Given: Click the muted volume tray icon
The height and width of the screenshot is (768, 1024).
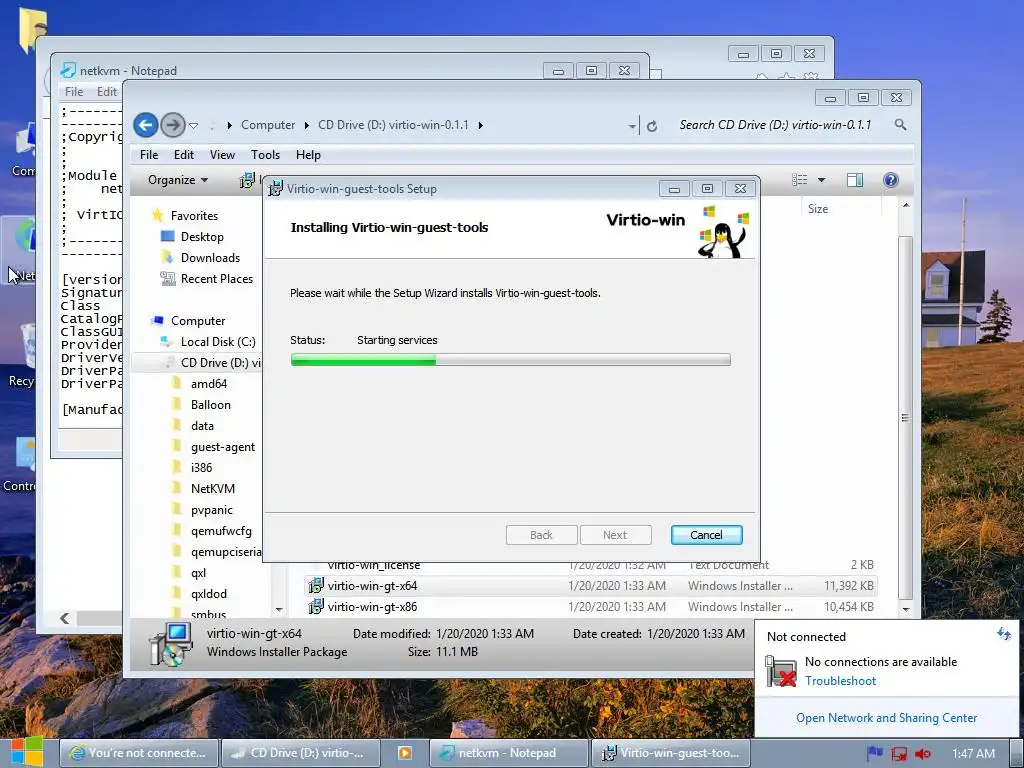Looking at the screenshot, I should 922,754.
